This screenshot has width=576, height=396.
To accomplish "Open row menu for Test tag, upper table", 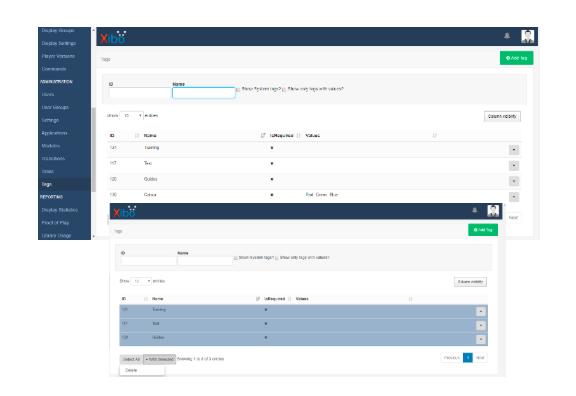I will tap(514, 165).
